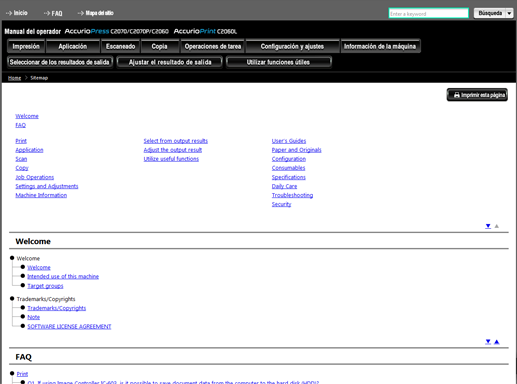
Task: Open the FAQ link in top bar
Action: (x=53, y=13)
